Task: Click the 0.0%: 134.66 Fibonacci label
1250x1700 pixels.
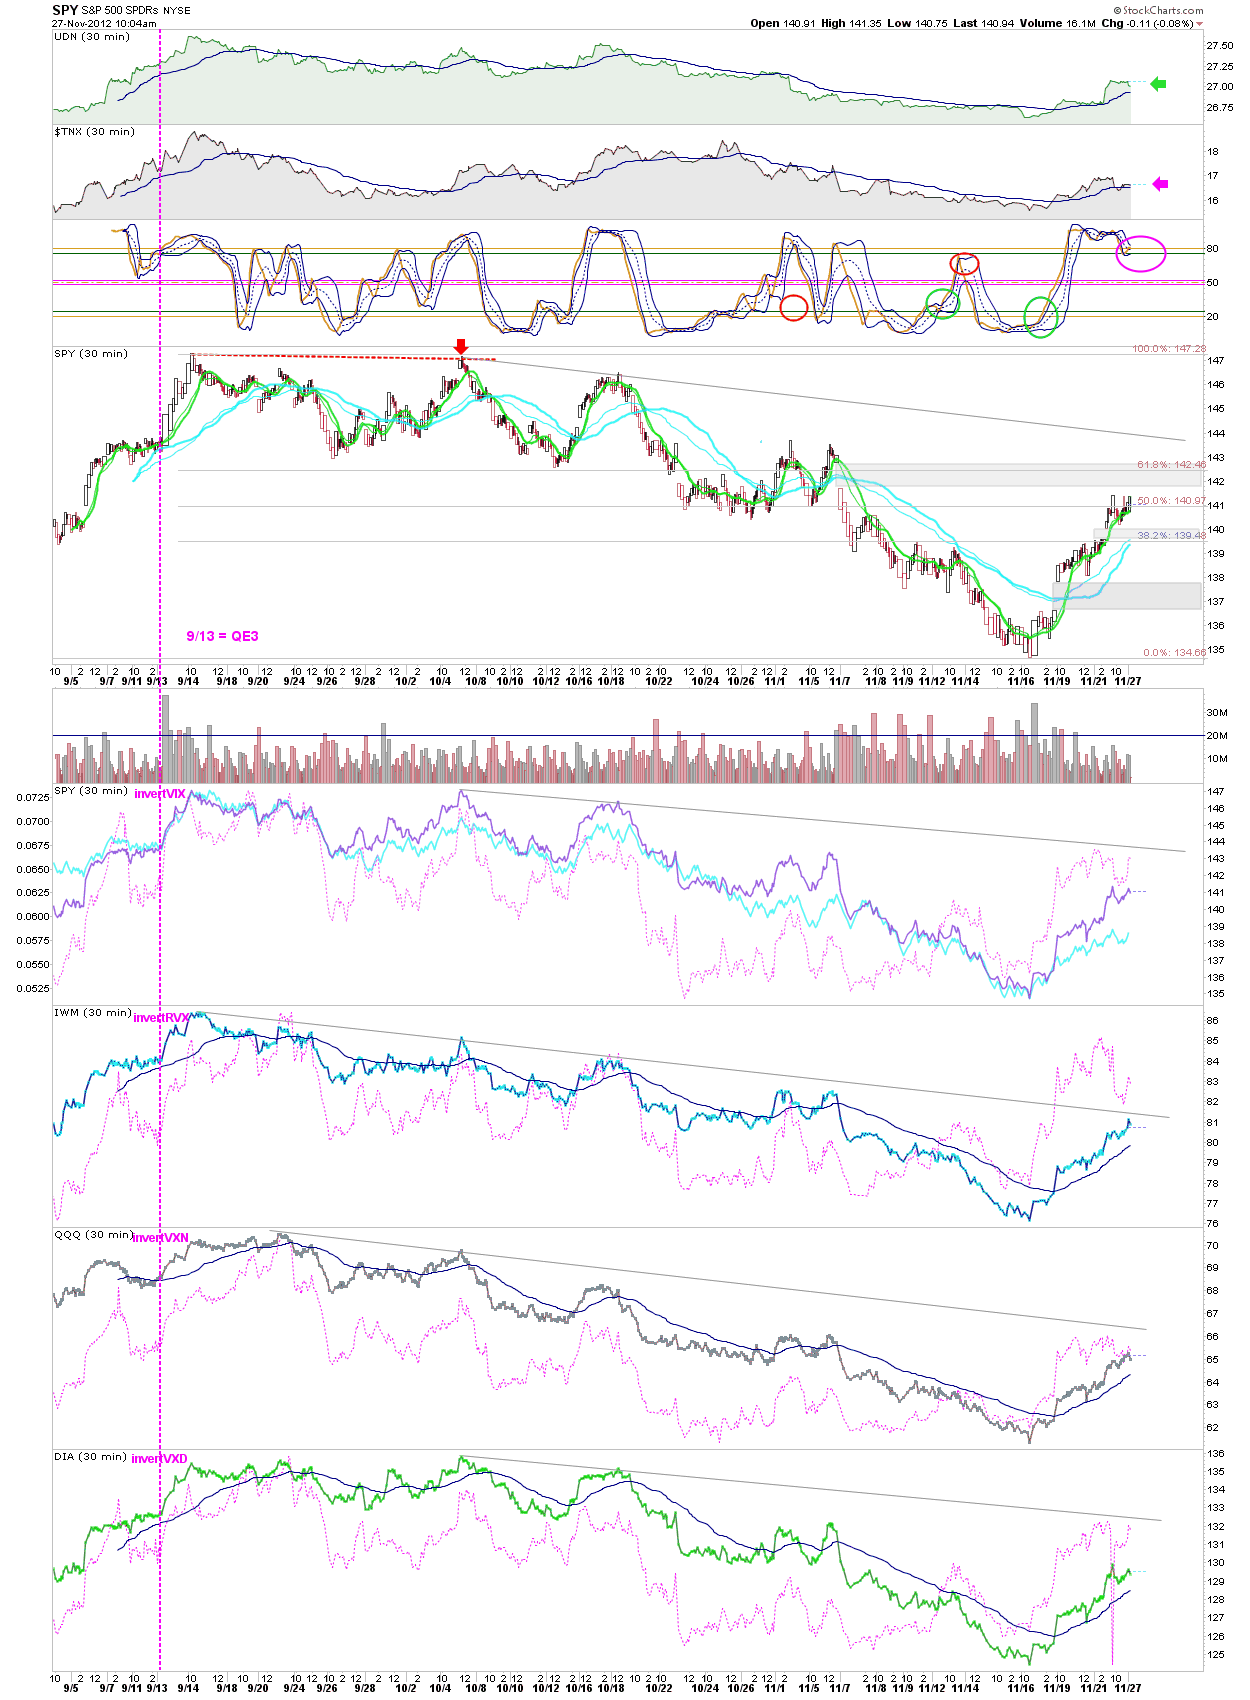Action: click(x=1175, y=653)
